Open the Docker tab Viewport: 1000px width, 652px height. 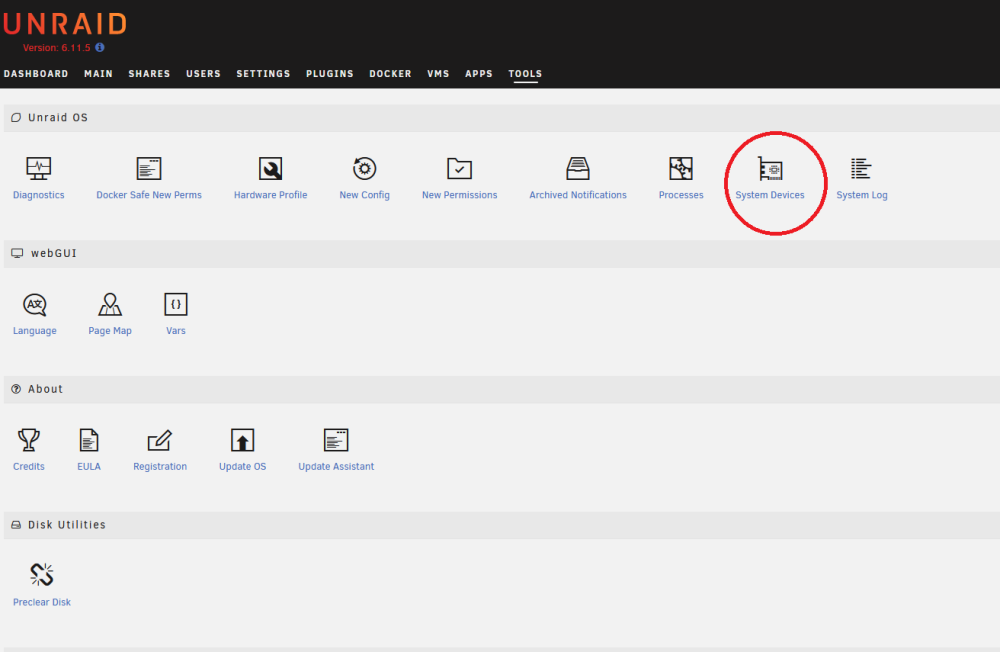coord(390,74)
